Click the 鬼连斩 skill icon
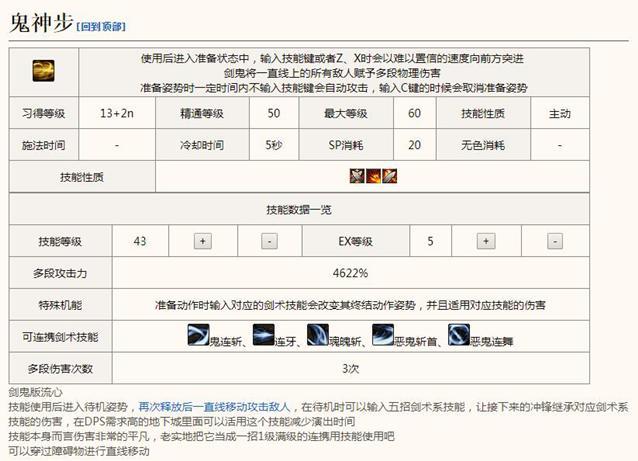The height and width of the screenshot is (461, 638). coord(198,334)
